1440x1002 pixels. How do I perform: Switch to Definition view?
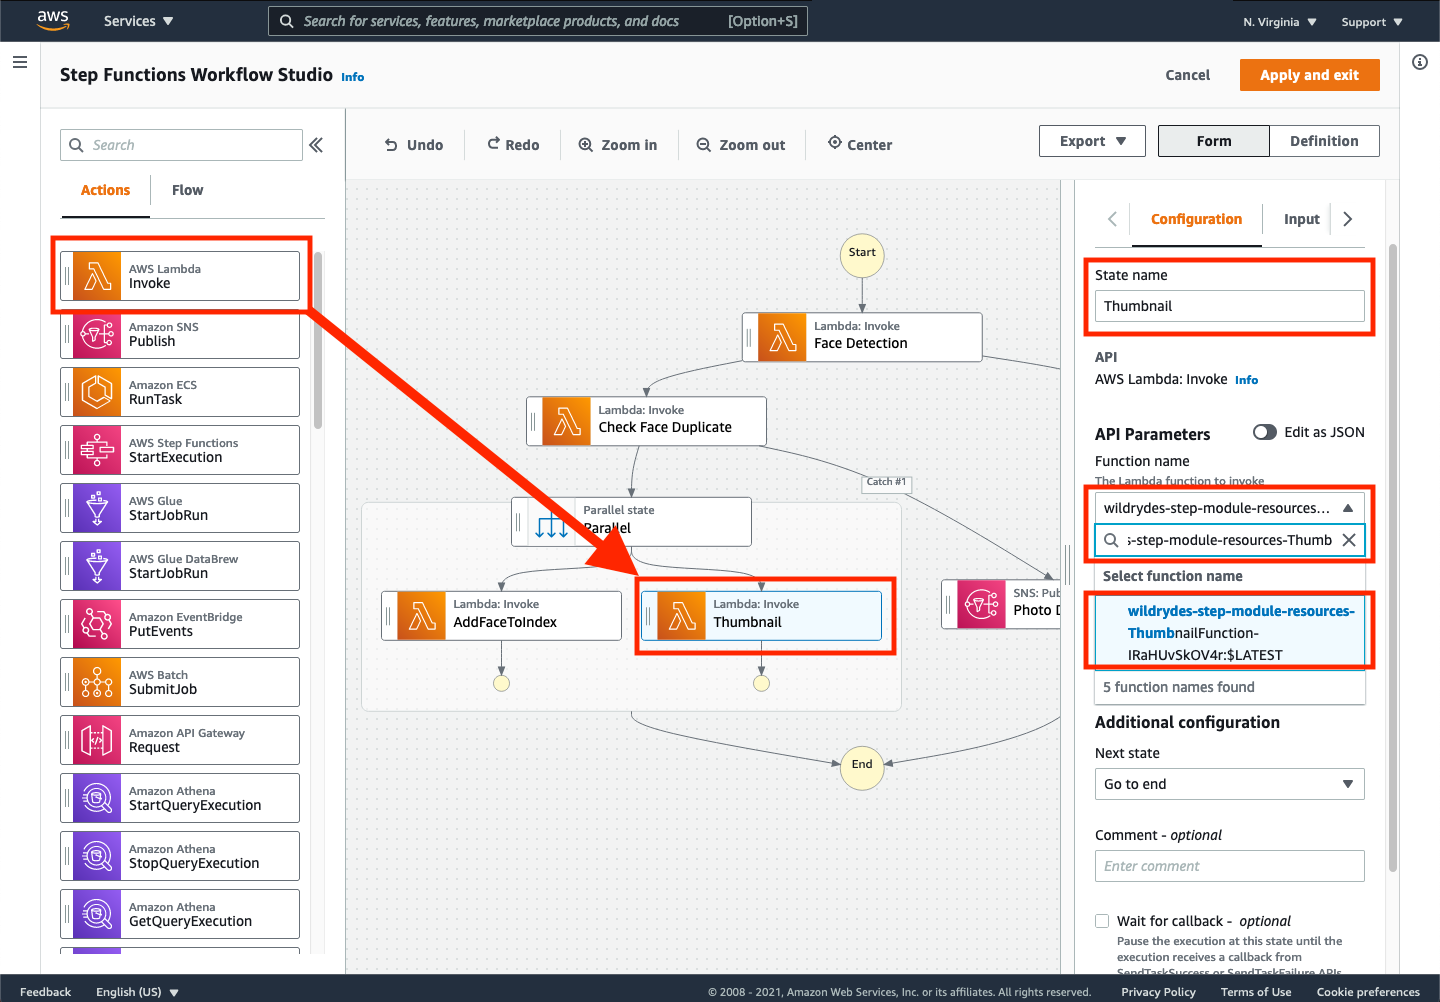(x=1324, y=141)
